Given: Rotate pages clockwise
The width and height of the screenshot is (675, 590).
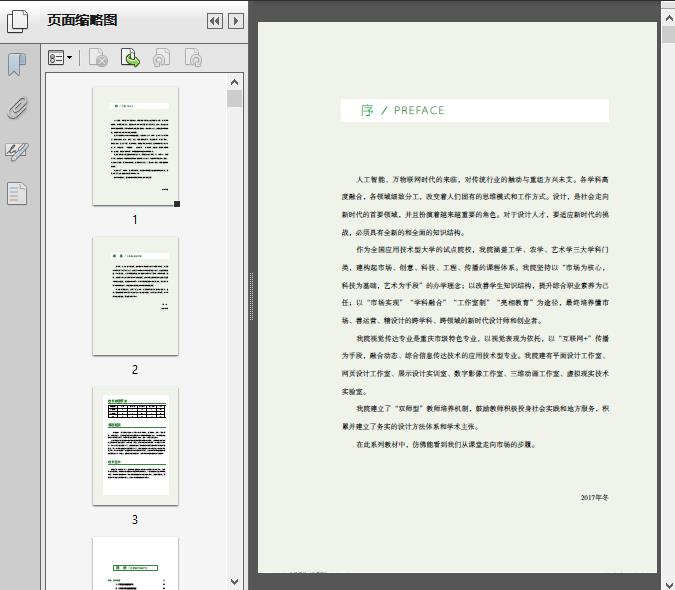Looking at the screenshot, I should point(193,58).
